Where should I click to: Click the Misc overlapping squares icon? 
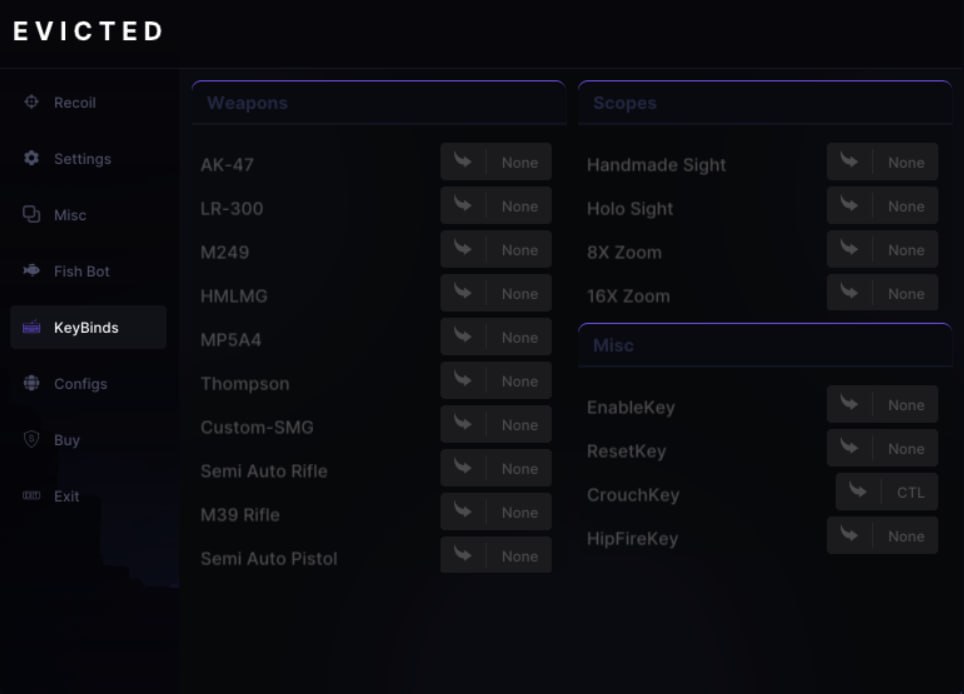pos(31,215)
